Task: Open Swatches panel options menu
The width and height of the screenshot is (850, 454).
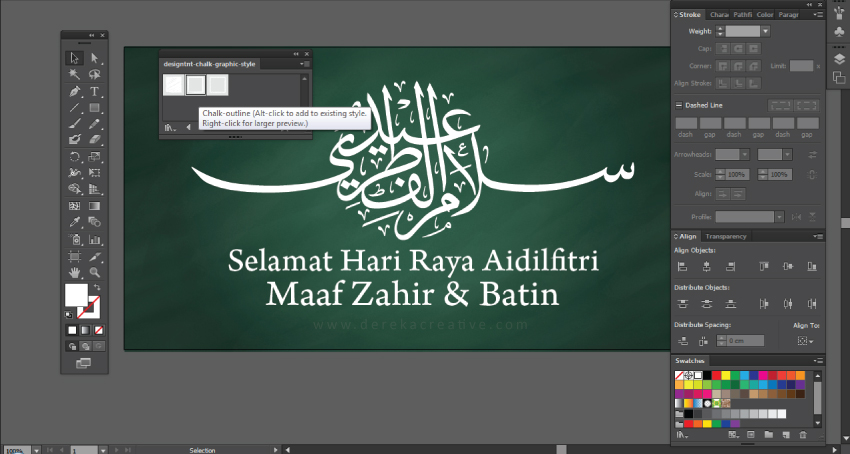Action: point(817,360)
